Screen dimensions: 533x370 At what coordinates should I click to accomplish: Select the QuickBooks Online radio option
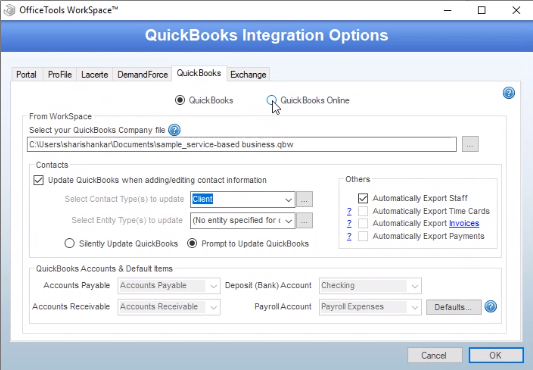tap(271, 100)
